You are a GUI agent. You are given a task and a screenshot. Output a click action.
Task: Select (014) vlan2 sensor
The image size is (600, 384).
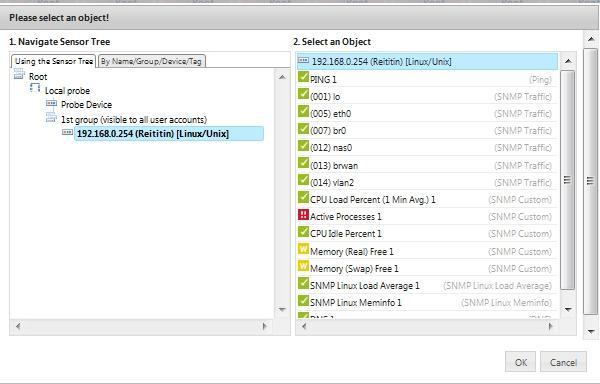click(x=427, y=182)
